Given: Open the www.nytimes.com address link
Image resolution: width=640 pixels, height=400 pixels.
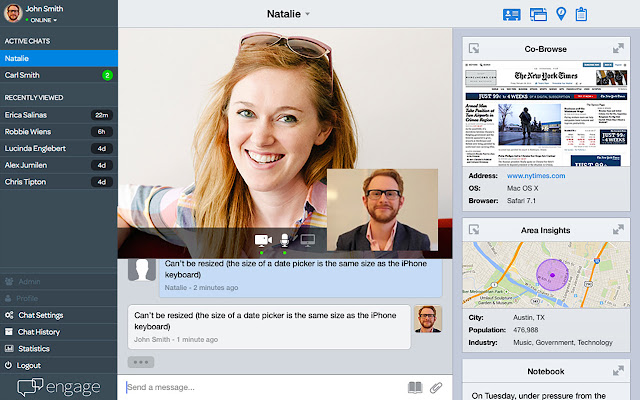Looking at the screenshot, I should pyautogui.click(x=536, y=176).
